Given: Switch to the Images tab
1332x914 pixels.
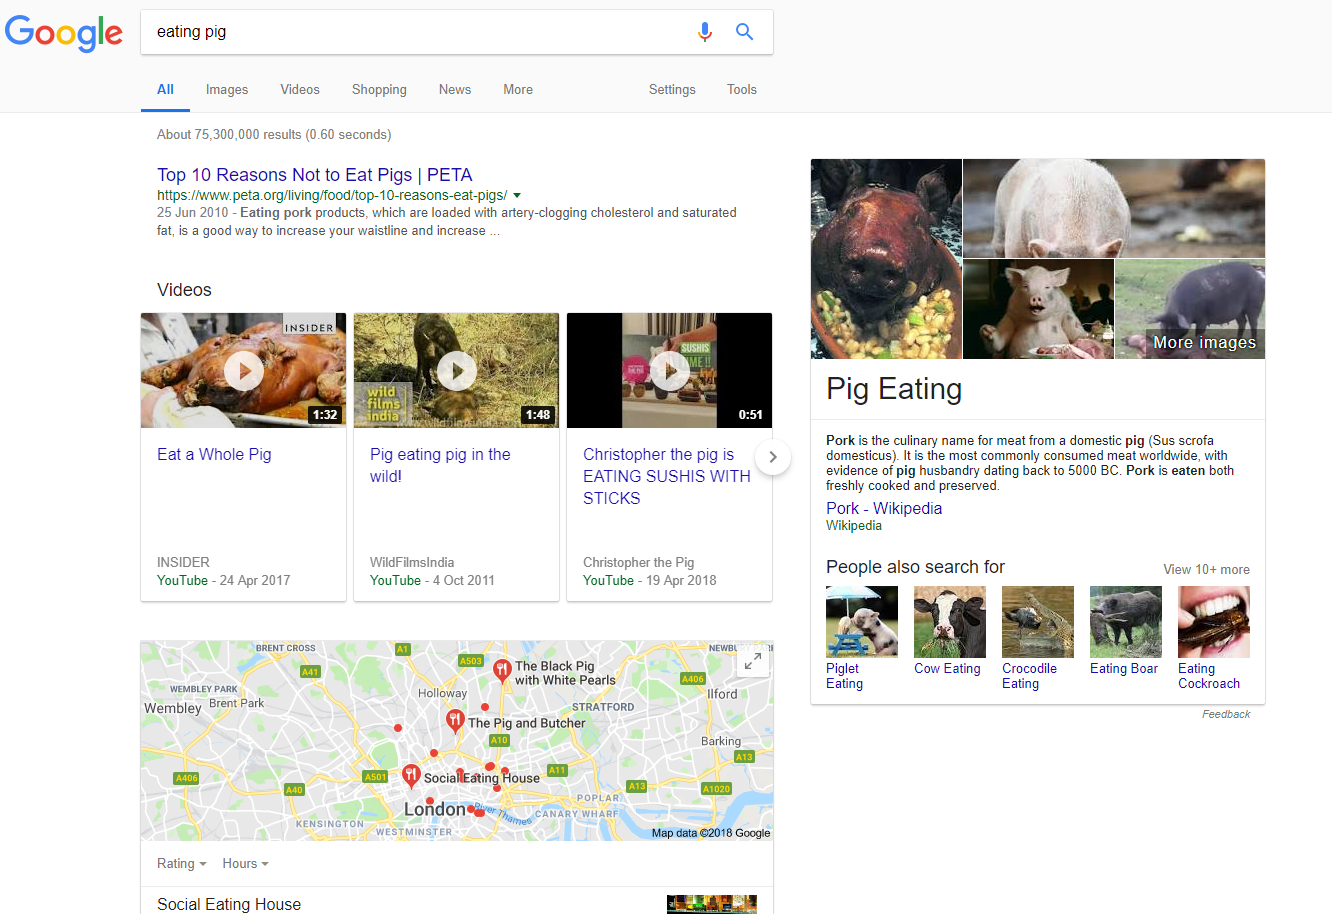Looking at the screenshot, I should 227,89.
